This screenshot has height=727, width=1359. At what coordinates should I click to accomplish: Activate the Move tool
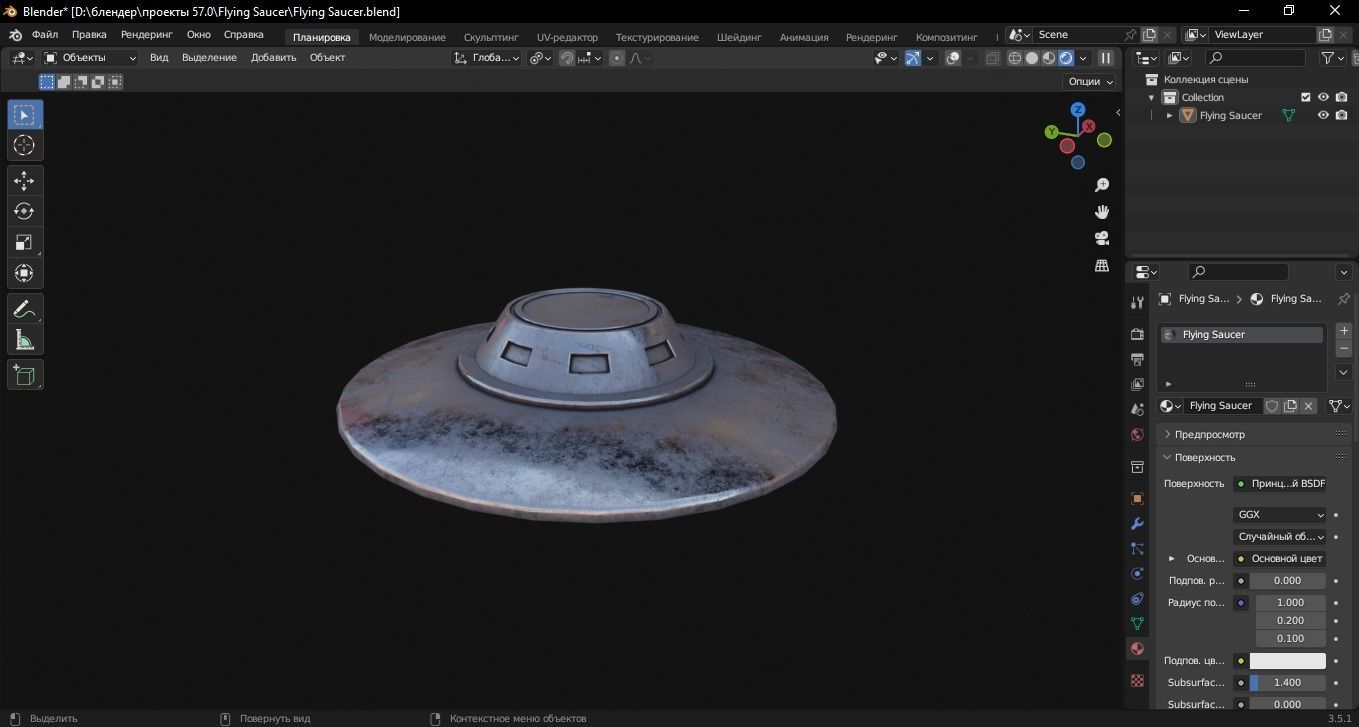pos(24,181)
